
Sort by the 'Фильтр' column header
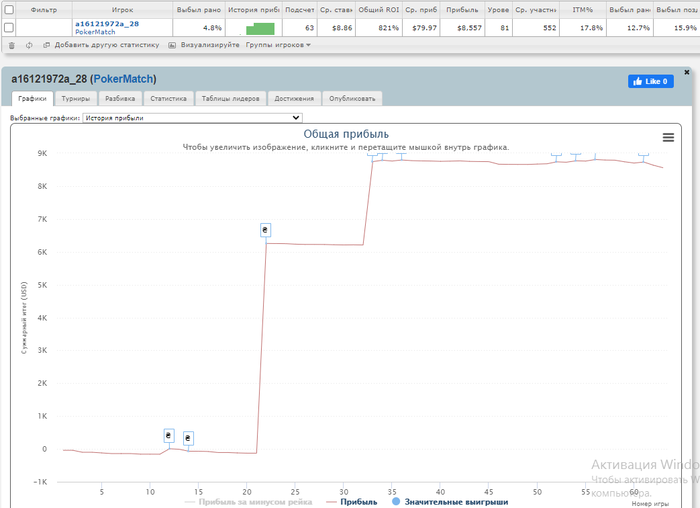coord(44,9)
